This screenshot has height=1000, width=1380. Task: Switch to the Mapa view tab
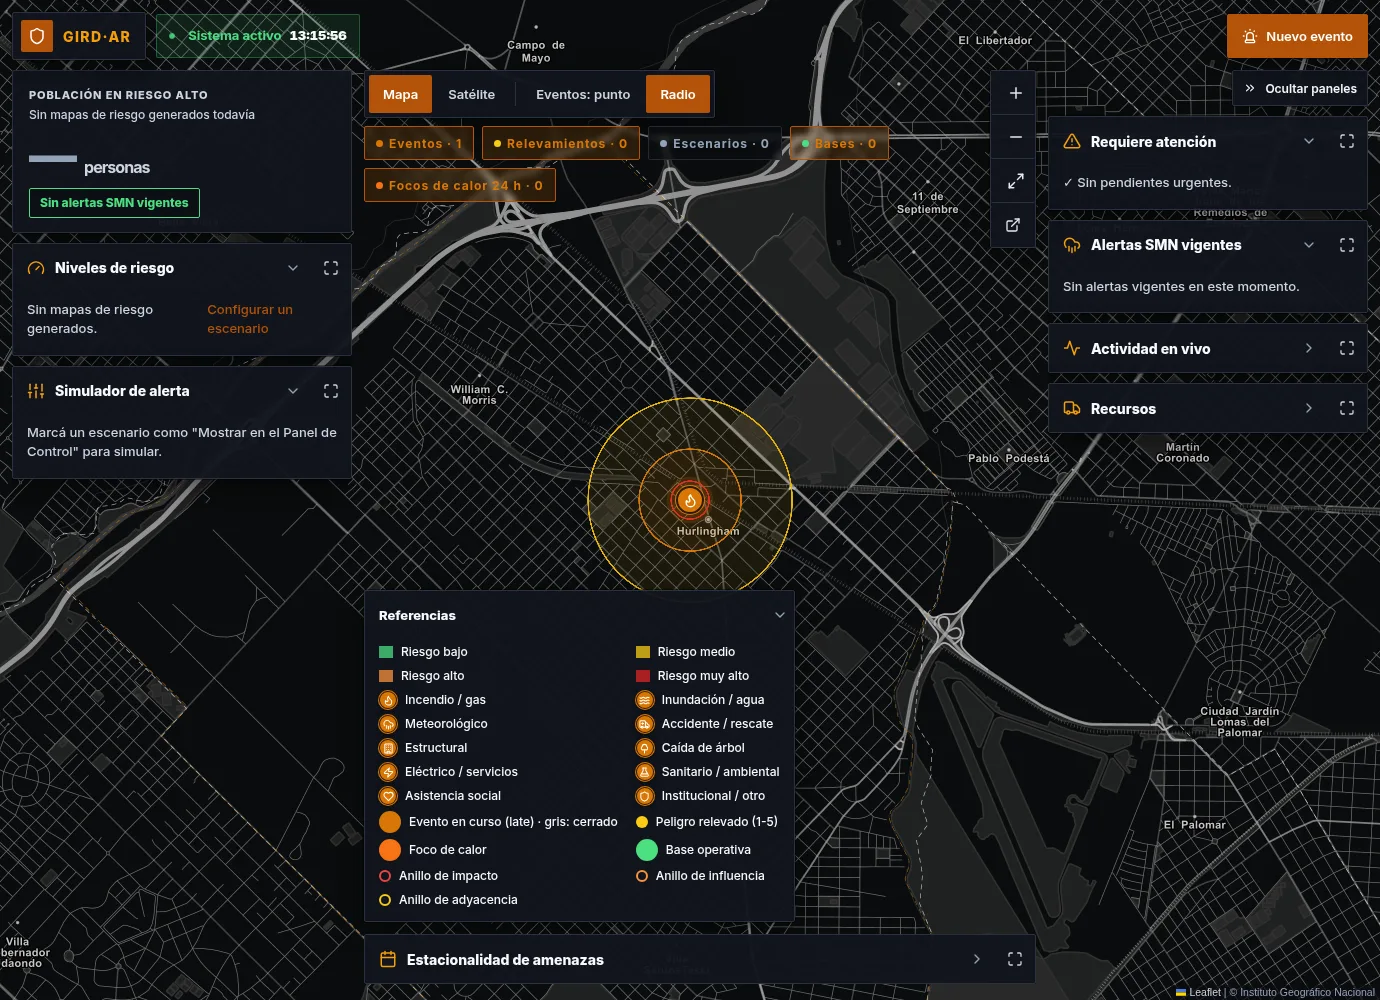[400, 95]
